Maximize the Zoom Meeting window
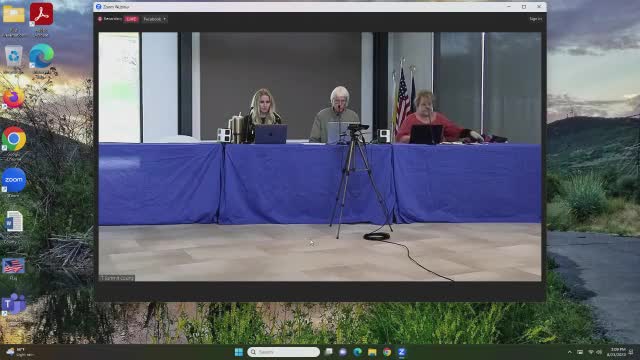The height and width of the screenshot is (360, 640). (524, 7)
